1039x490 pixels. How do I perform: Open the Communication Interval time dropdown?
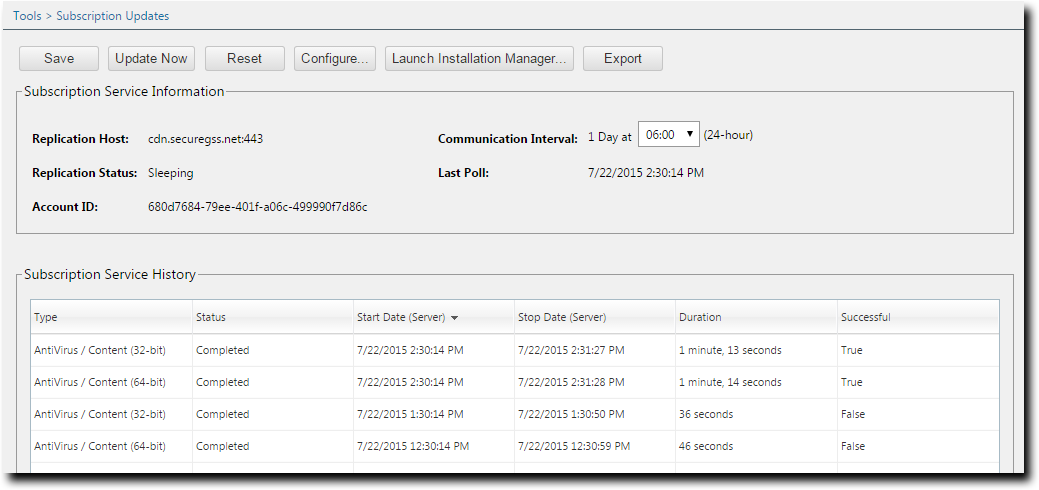pos(669,134)
